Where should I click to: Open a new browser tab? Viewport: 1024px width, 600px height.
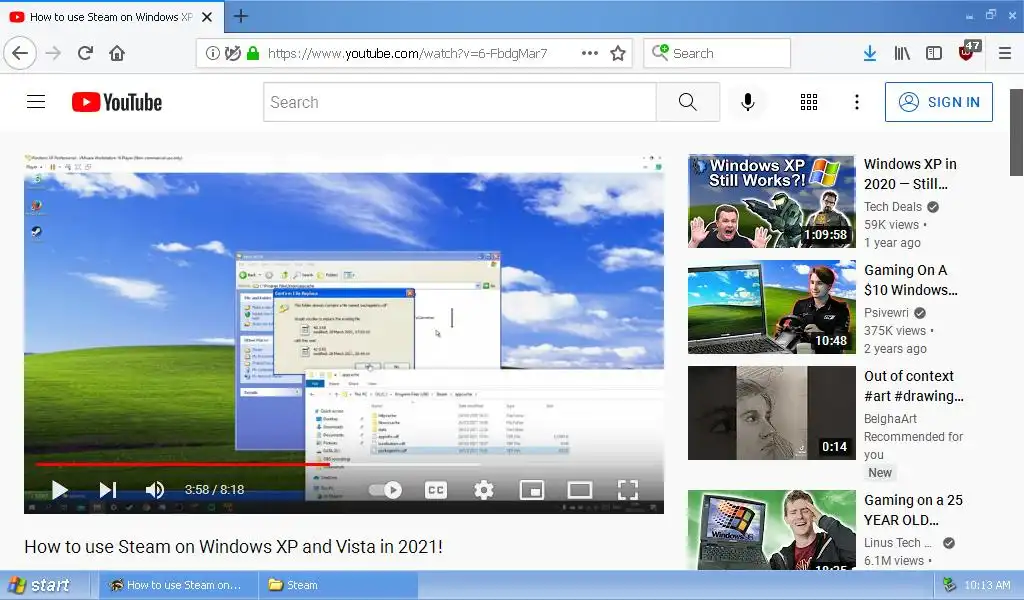click(x=240, y=16)
